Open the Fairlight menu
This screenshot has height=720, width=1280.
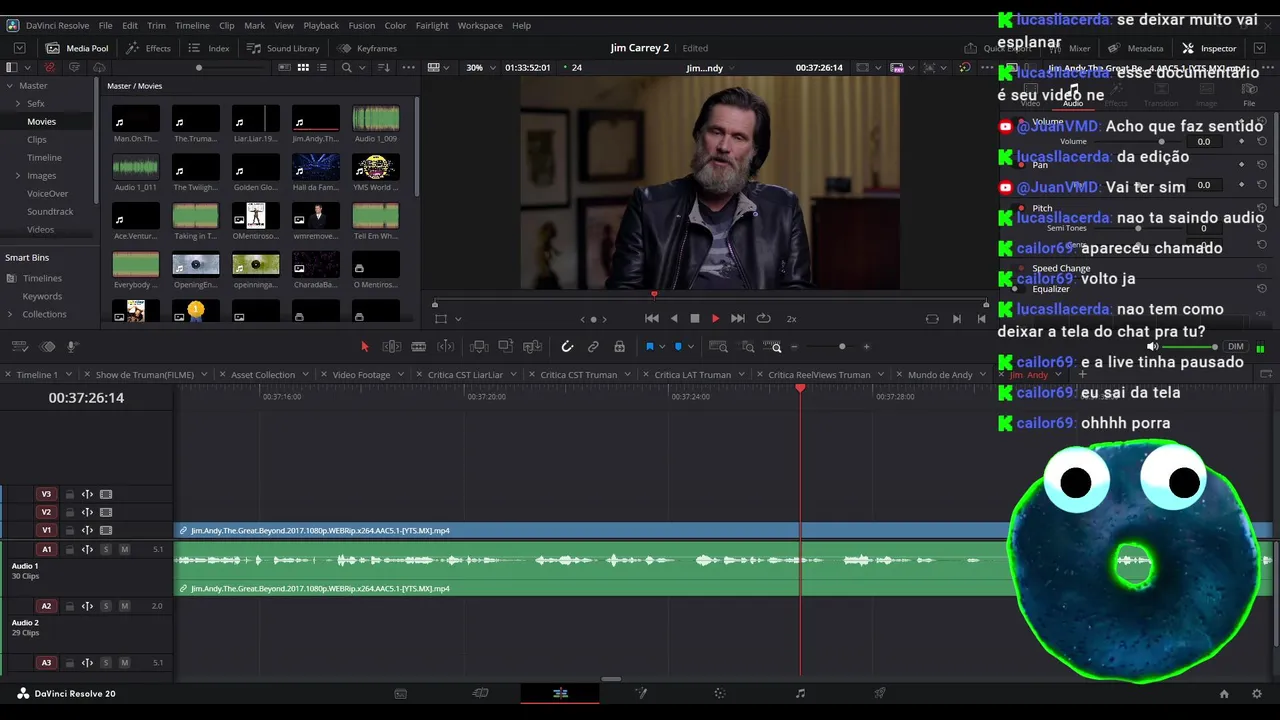[432, 25]
